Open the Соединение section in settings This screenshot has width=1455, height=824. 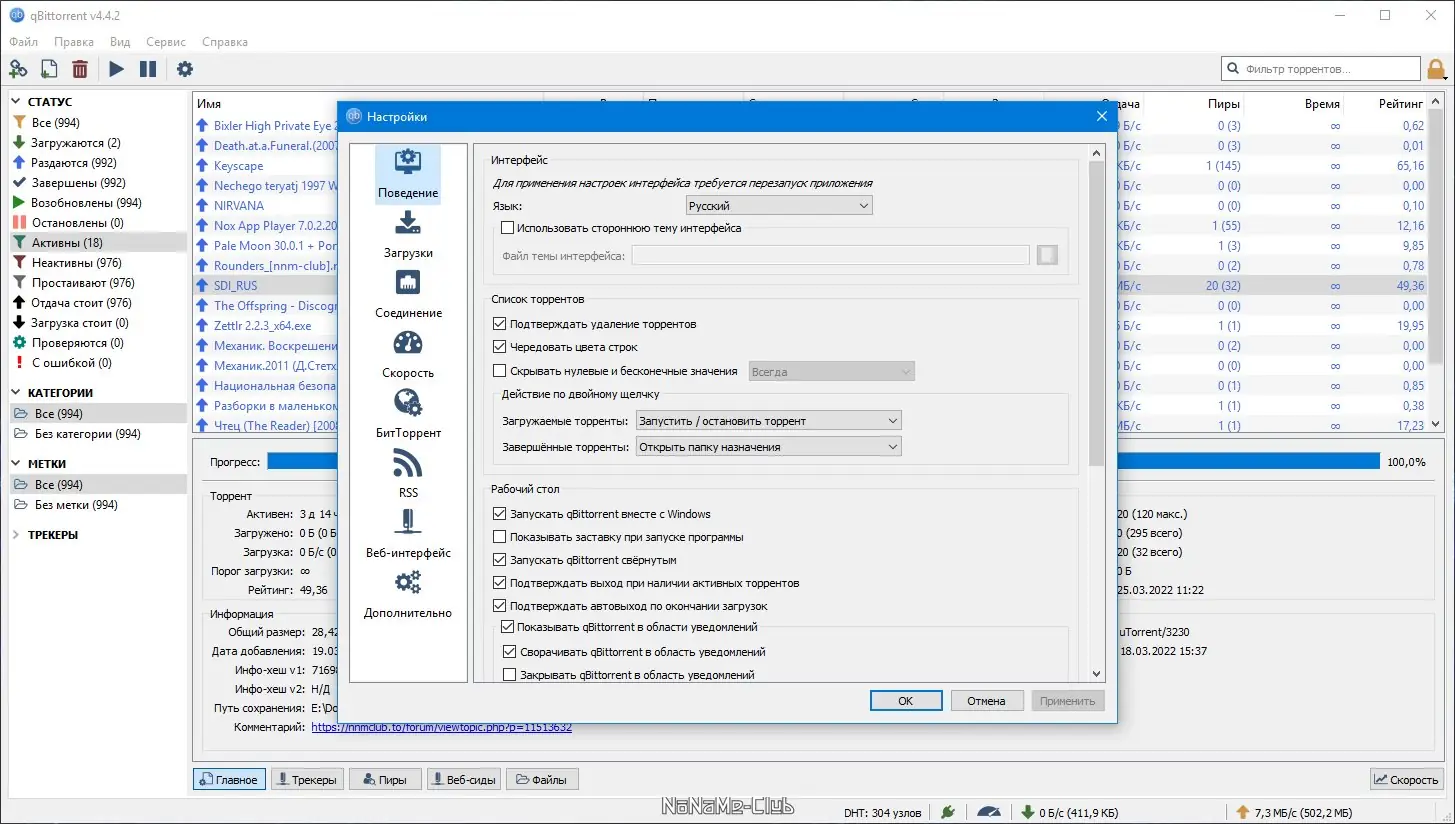tap(408, 294)
